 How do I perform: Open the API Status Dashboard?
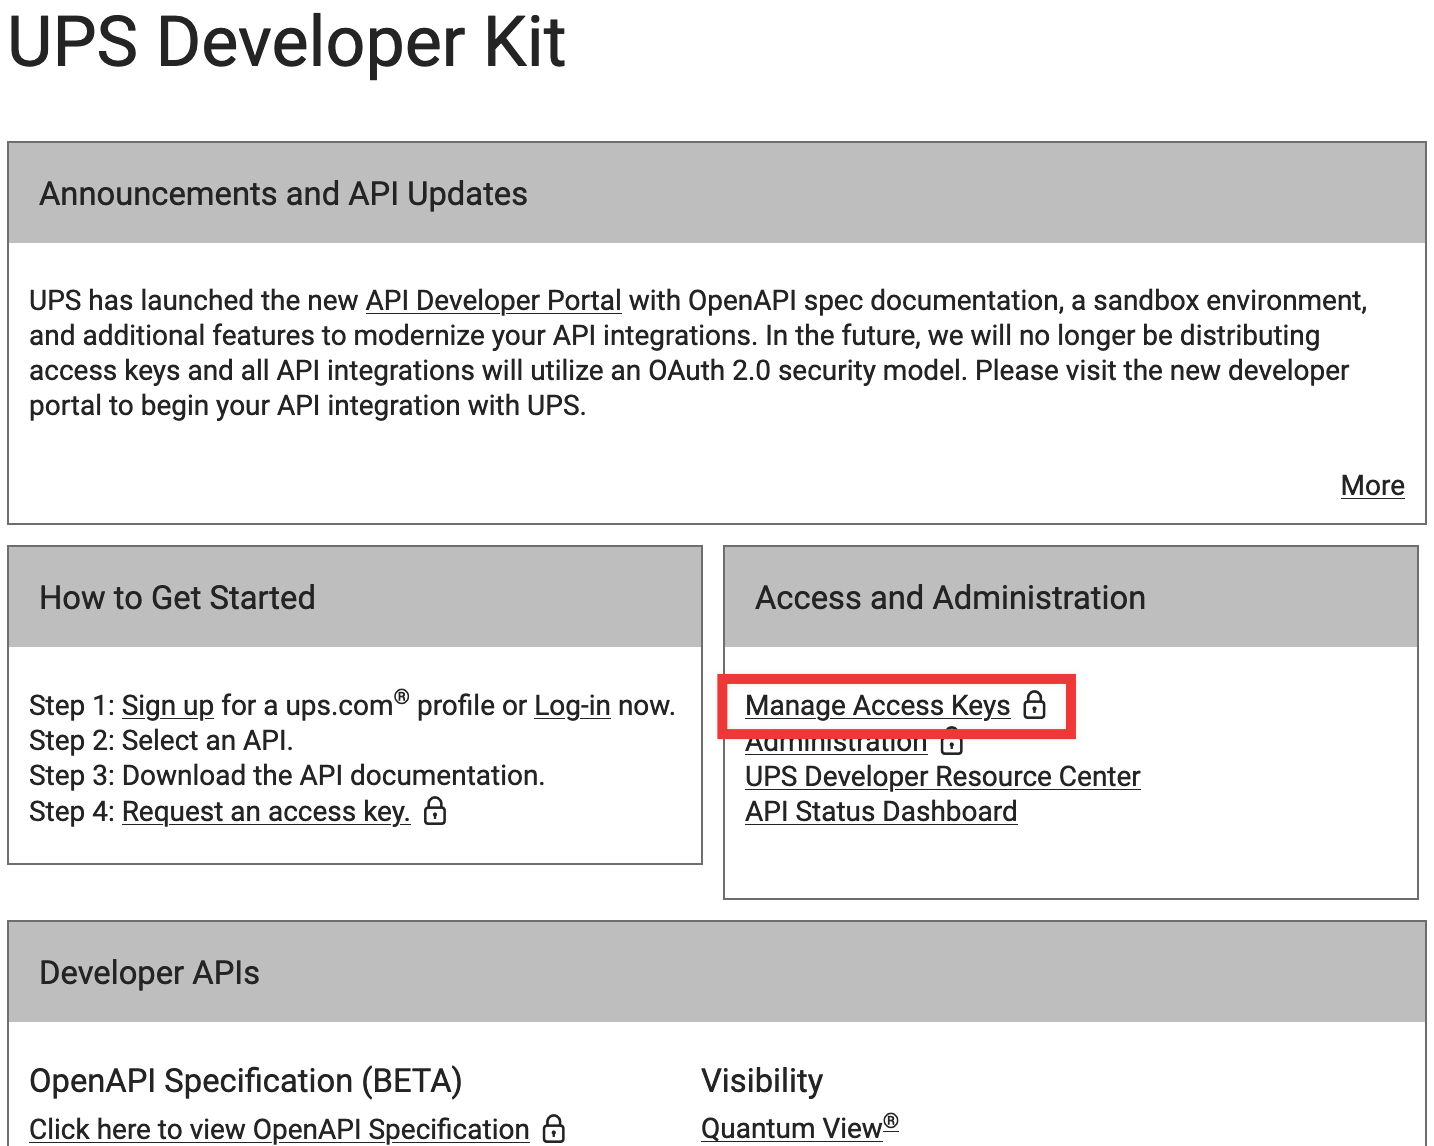881,811
